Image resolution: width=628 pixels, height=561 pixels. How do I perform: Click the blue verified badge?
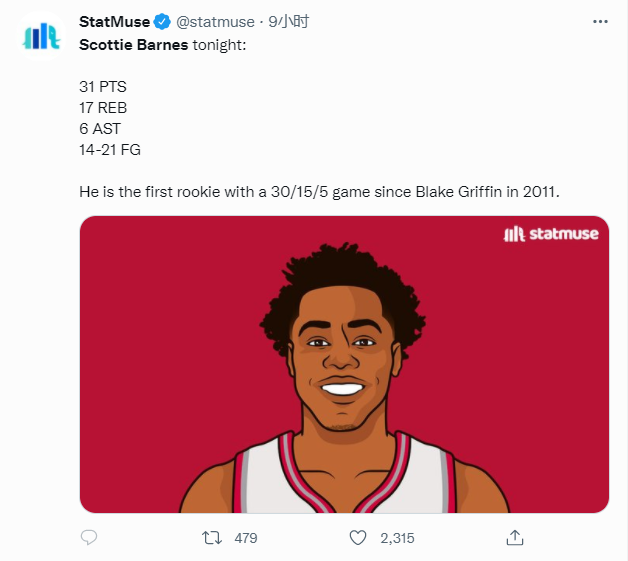click(160, 22)
